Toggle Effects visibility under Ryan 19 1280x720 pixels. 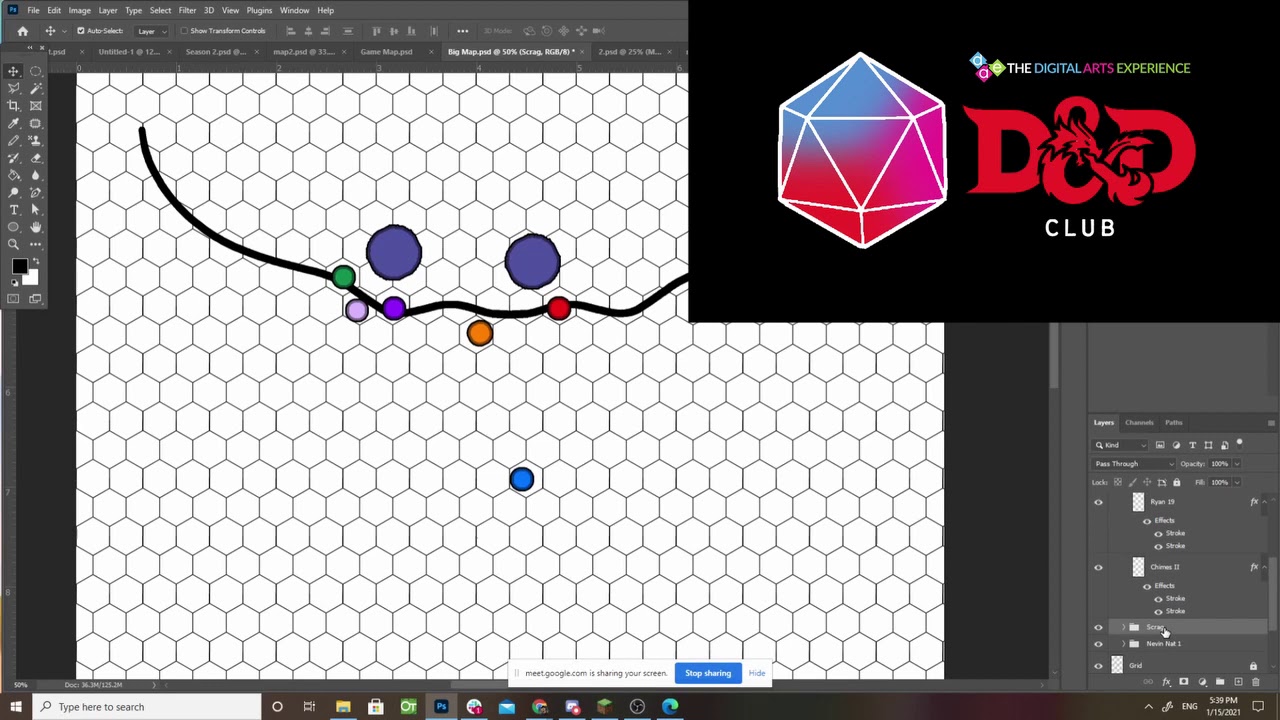click(x=1147, y=521)
